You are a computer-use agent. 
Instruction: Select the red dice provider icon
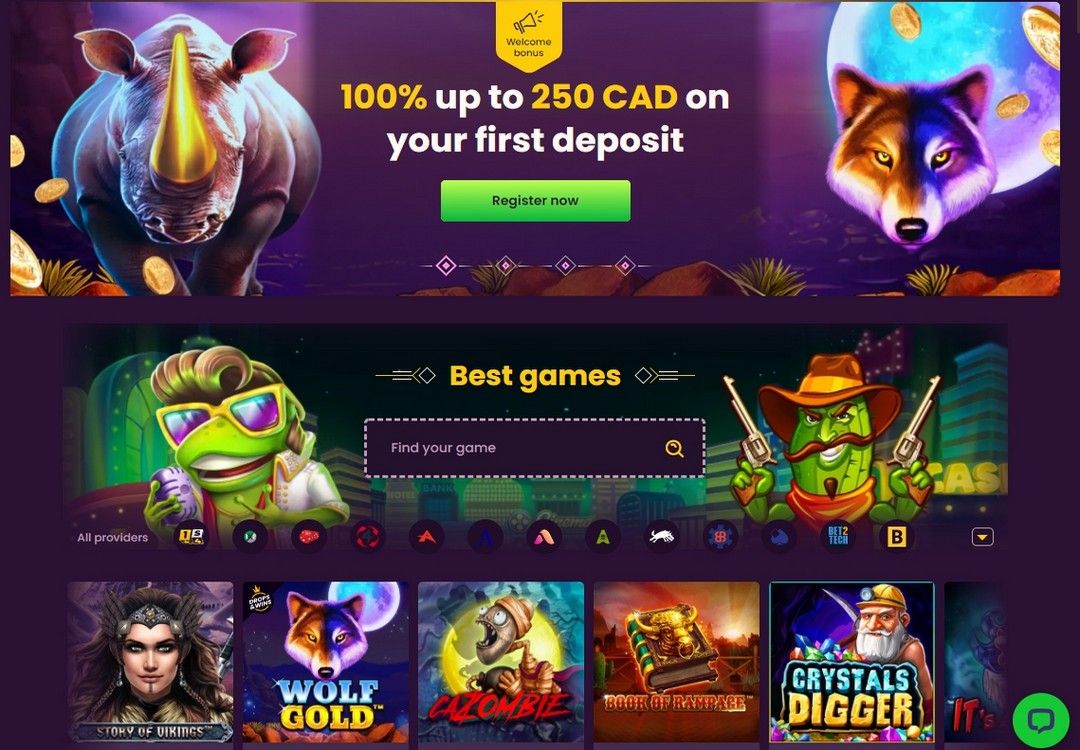click(x=309, y=537)
